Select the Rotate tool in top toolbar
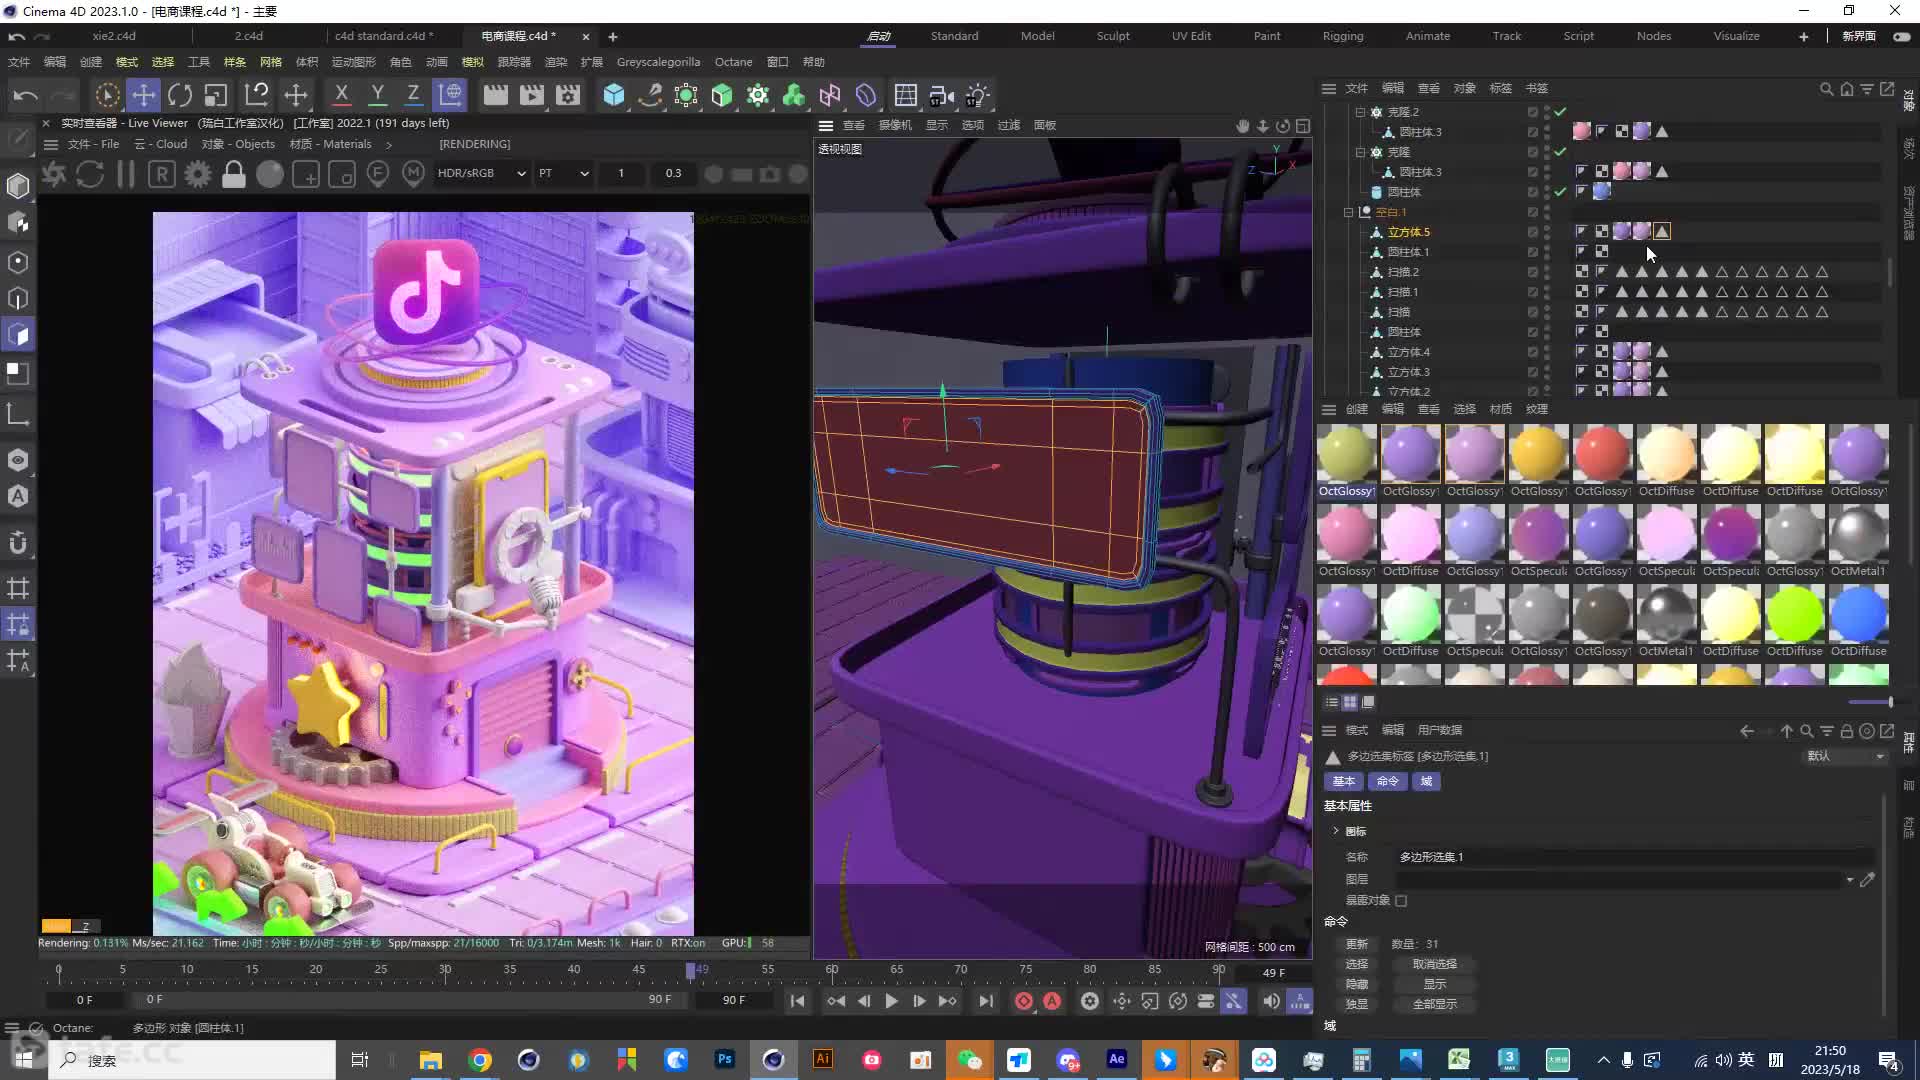 click(180, 95)
